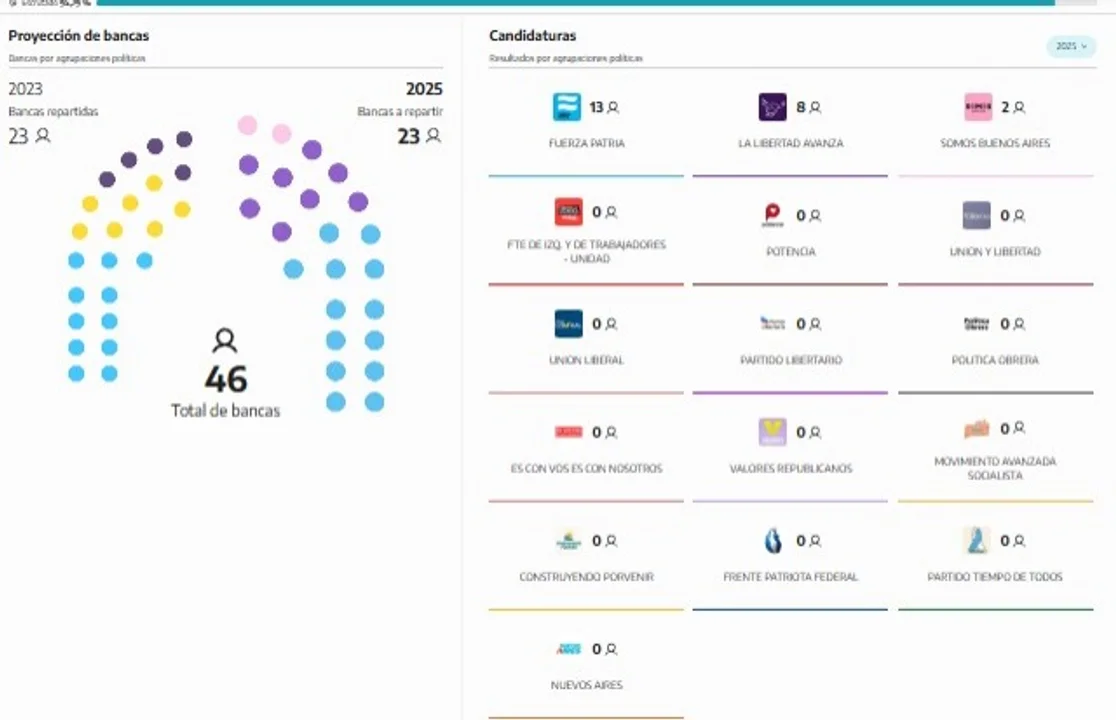The image size is (1116, 720).
Task: Click the Partido Tiempo de Todos logo
Action: coord(977,541)
